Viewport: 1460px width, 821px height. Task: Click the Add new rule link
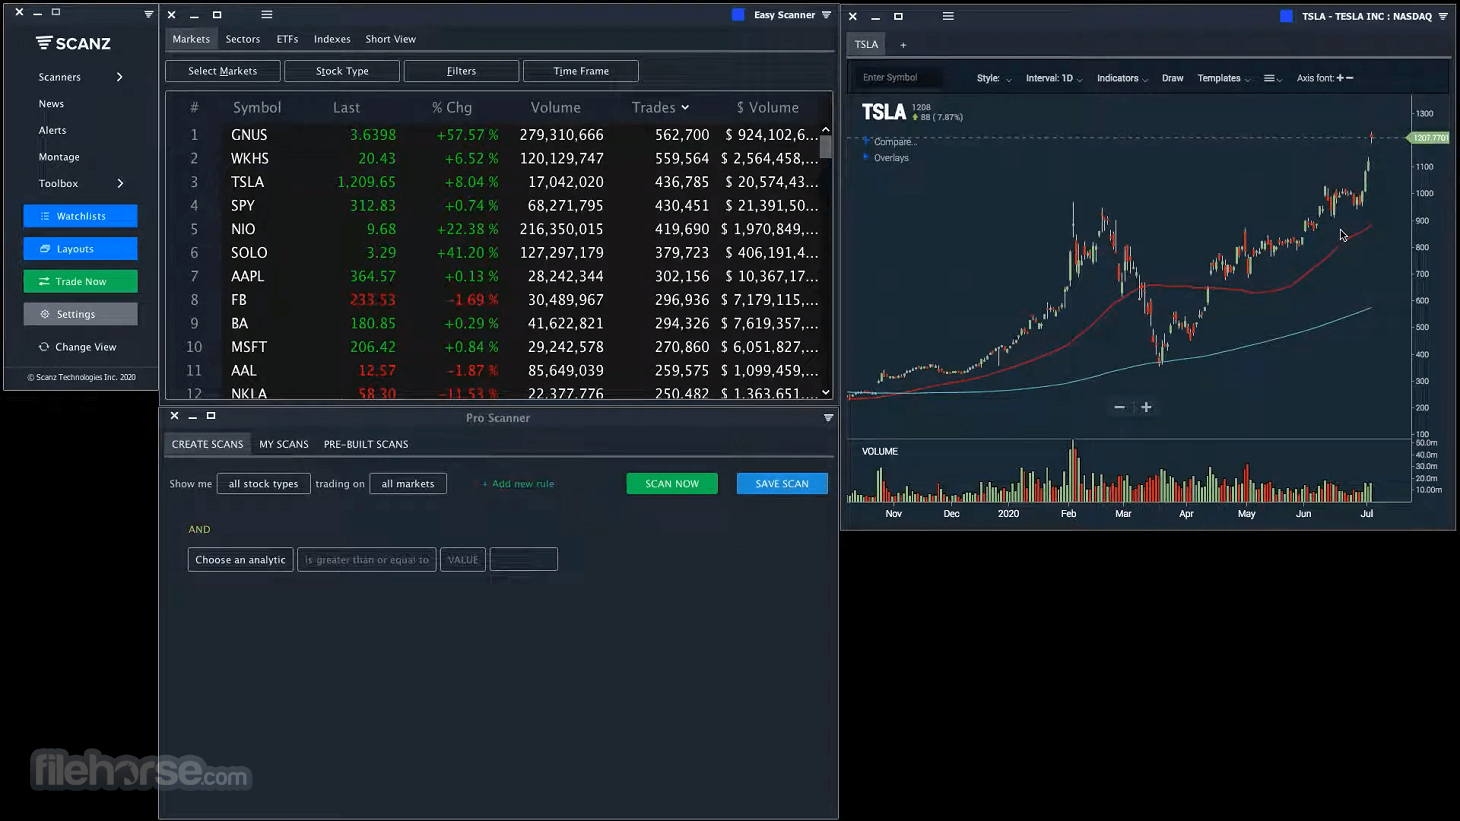518,484
